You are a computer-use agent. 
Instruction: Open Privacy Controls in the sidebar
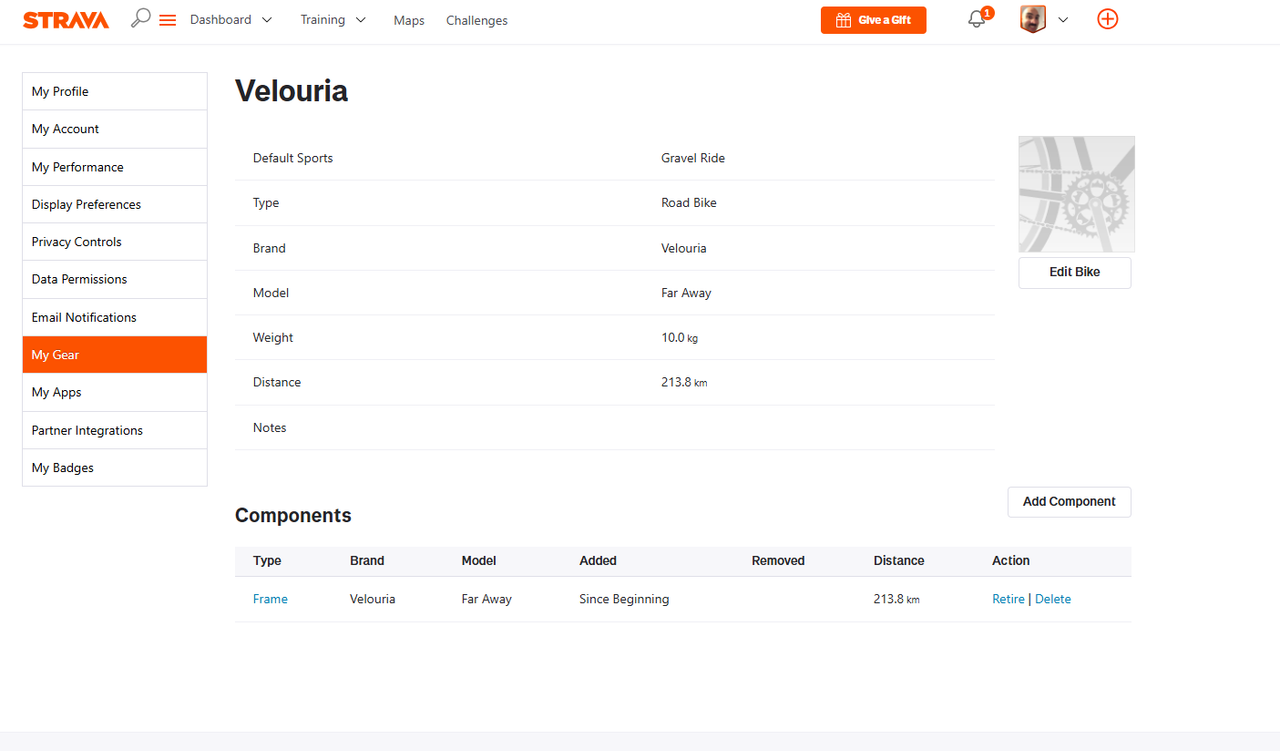click(x=115, y=242)
